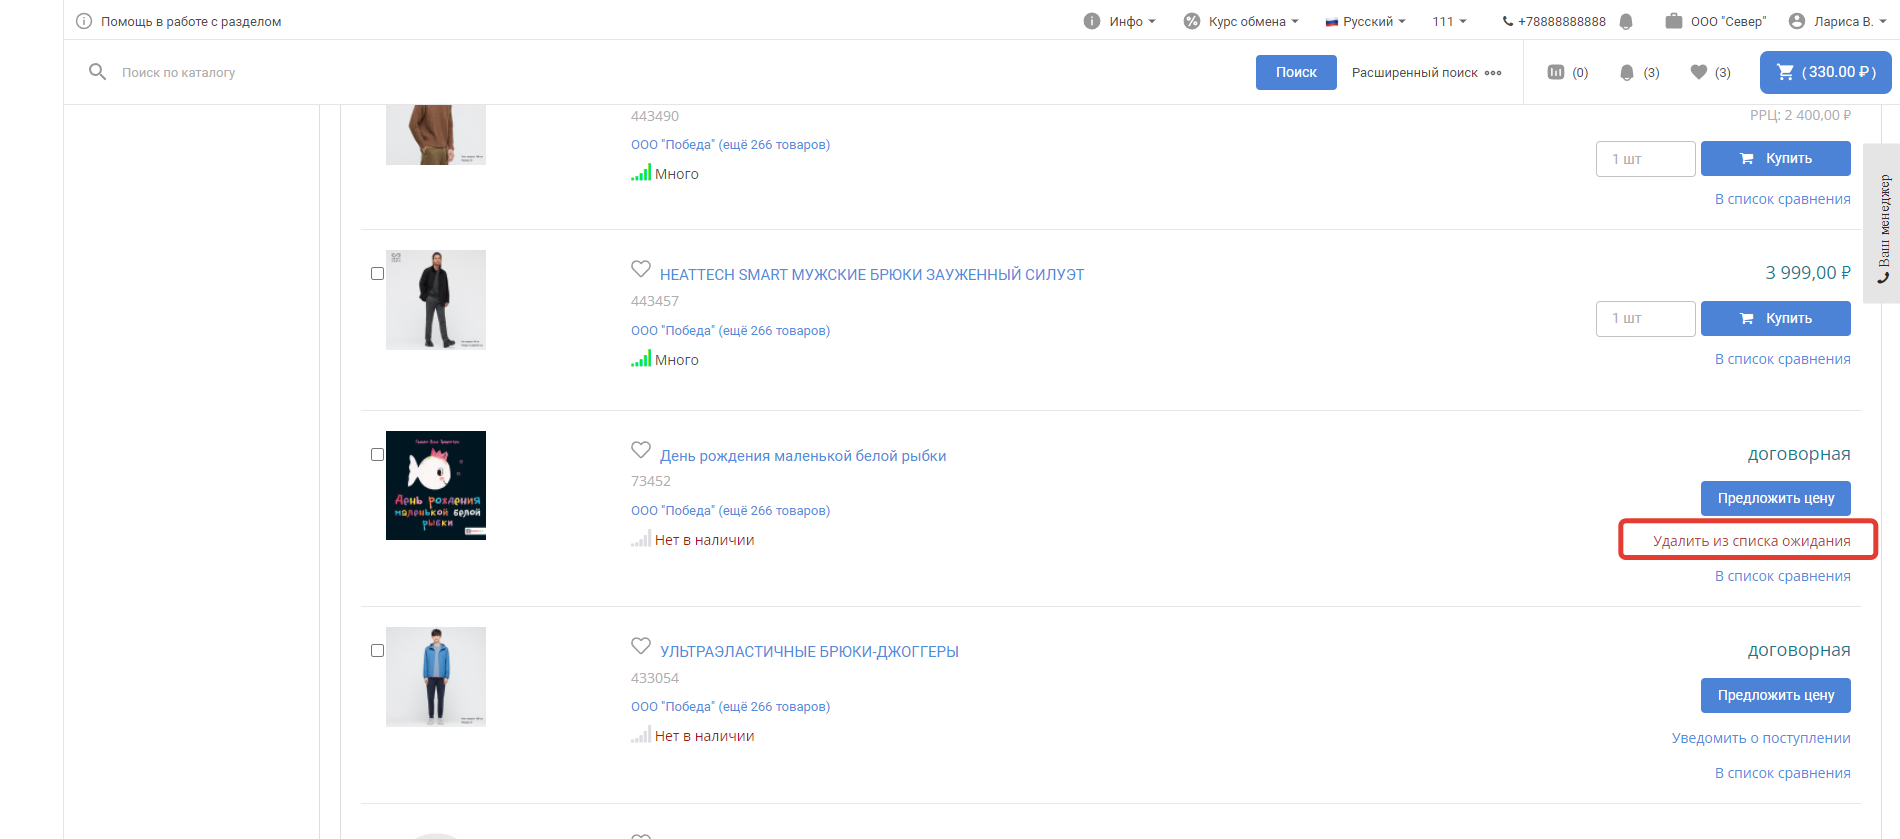Viewport: 1900px width, 839px height.
Task: Click Уведомить о поступлении
Action: tap(1761, 738)
